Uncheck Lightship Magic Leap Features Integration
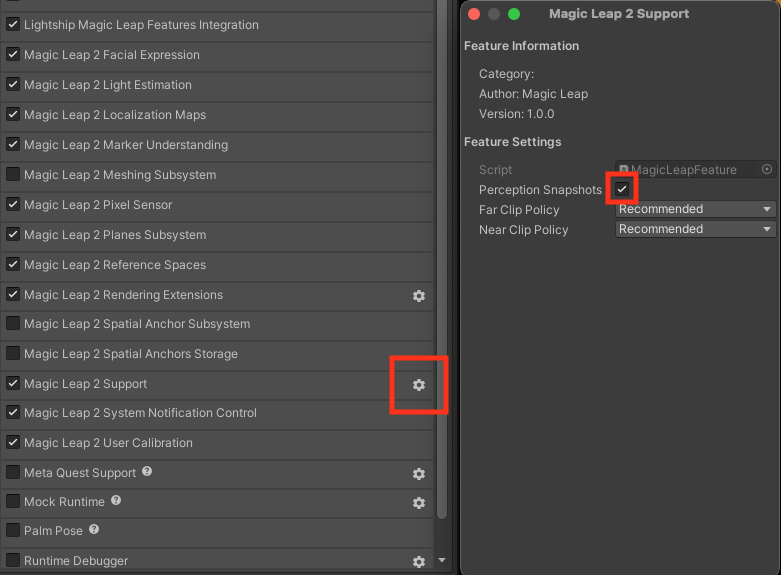The width and height of the screenshot is (781, 575). tap(13, 24)
